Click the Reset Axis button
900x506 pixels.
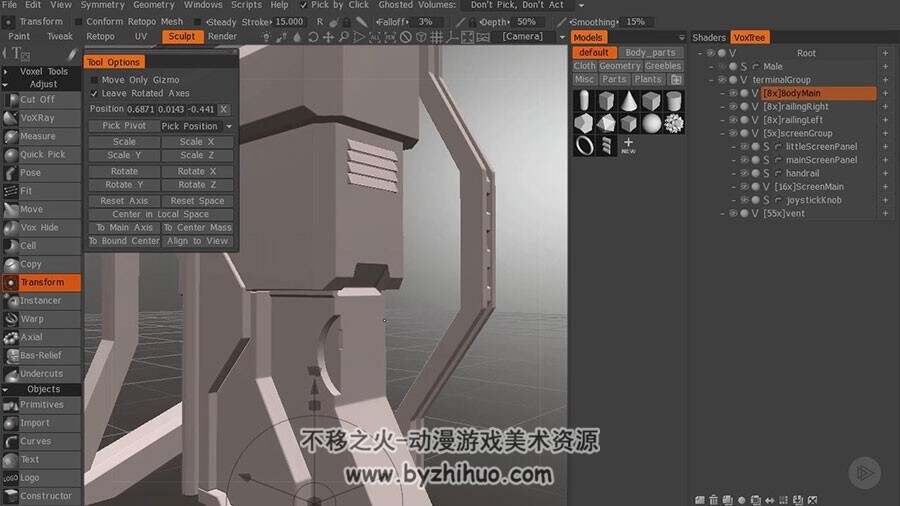tap(124, 201)
